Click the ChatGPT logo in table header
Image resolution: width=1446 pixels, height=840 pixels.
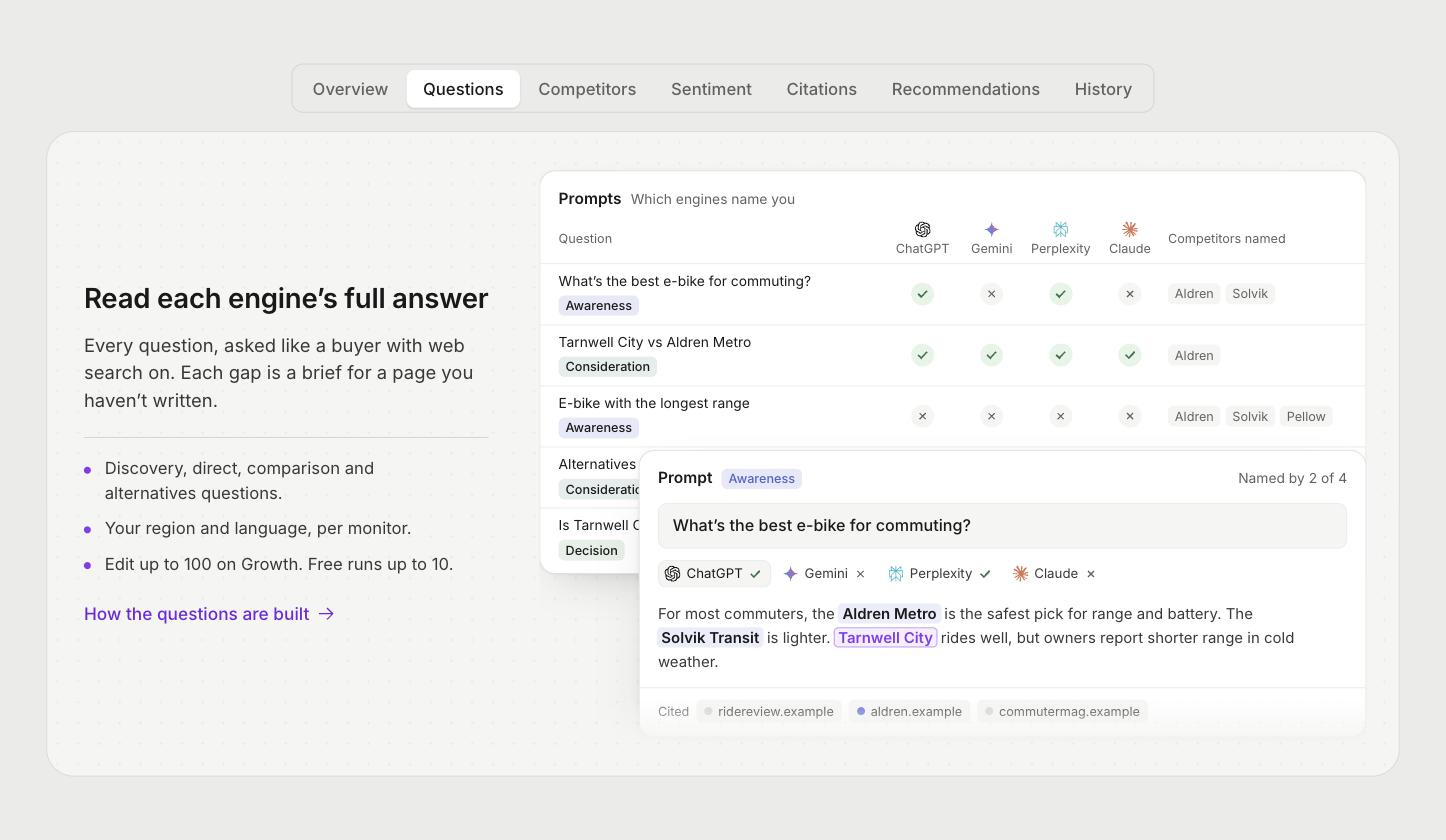(922, 230)
